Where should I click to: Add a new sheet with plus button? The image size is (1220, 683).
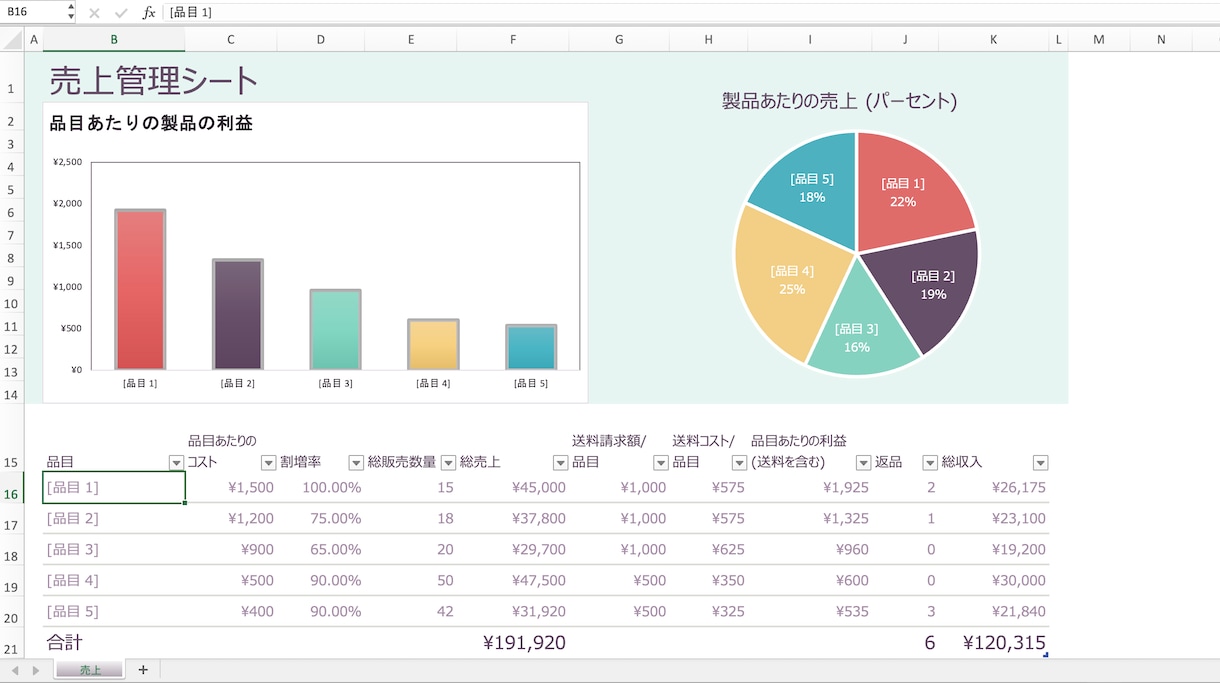click(143, 670)
